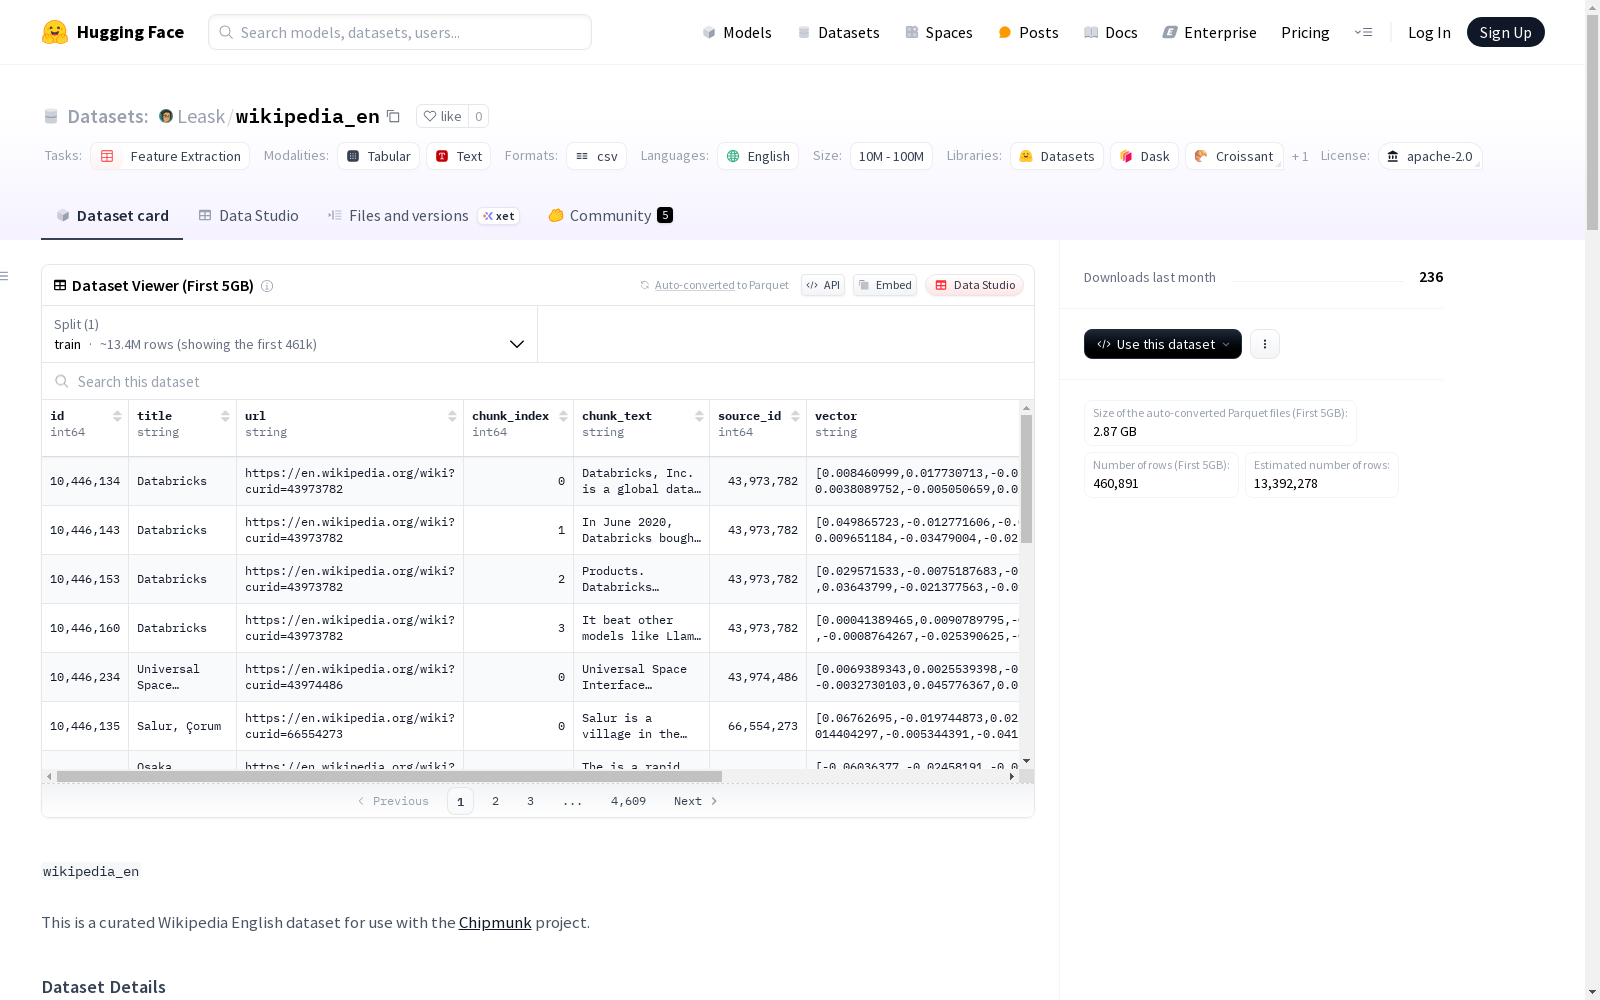
Task: Sort the source_id column
Action: [795, 416]
